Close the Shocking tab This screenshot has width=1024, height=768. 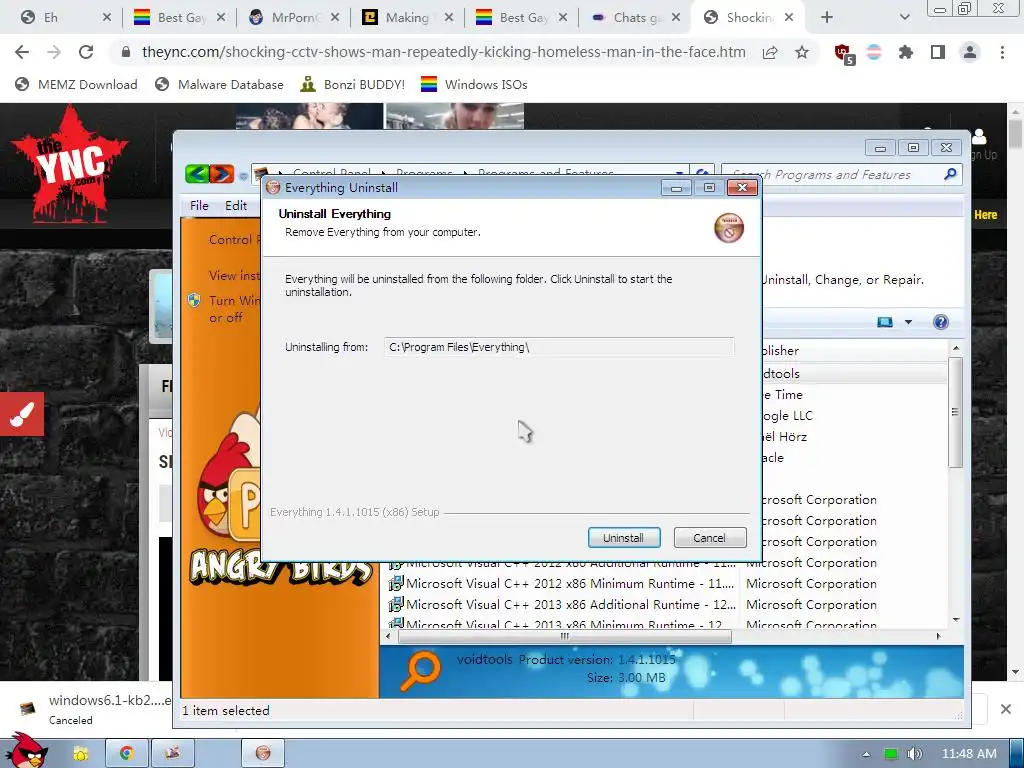coord(790,18)
